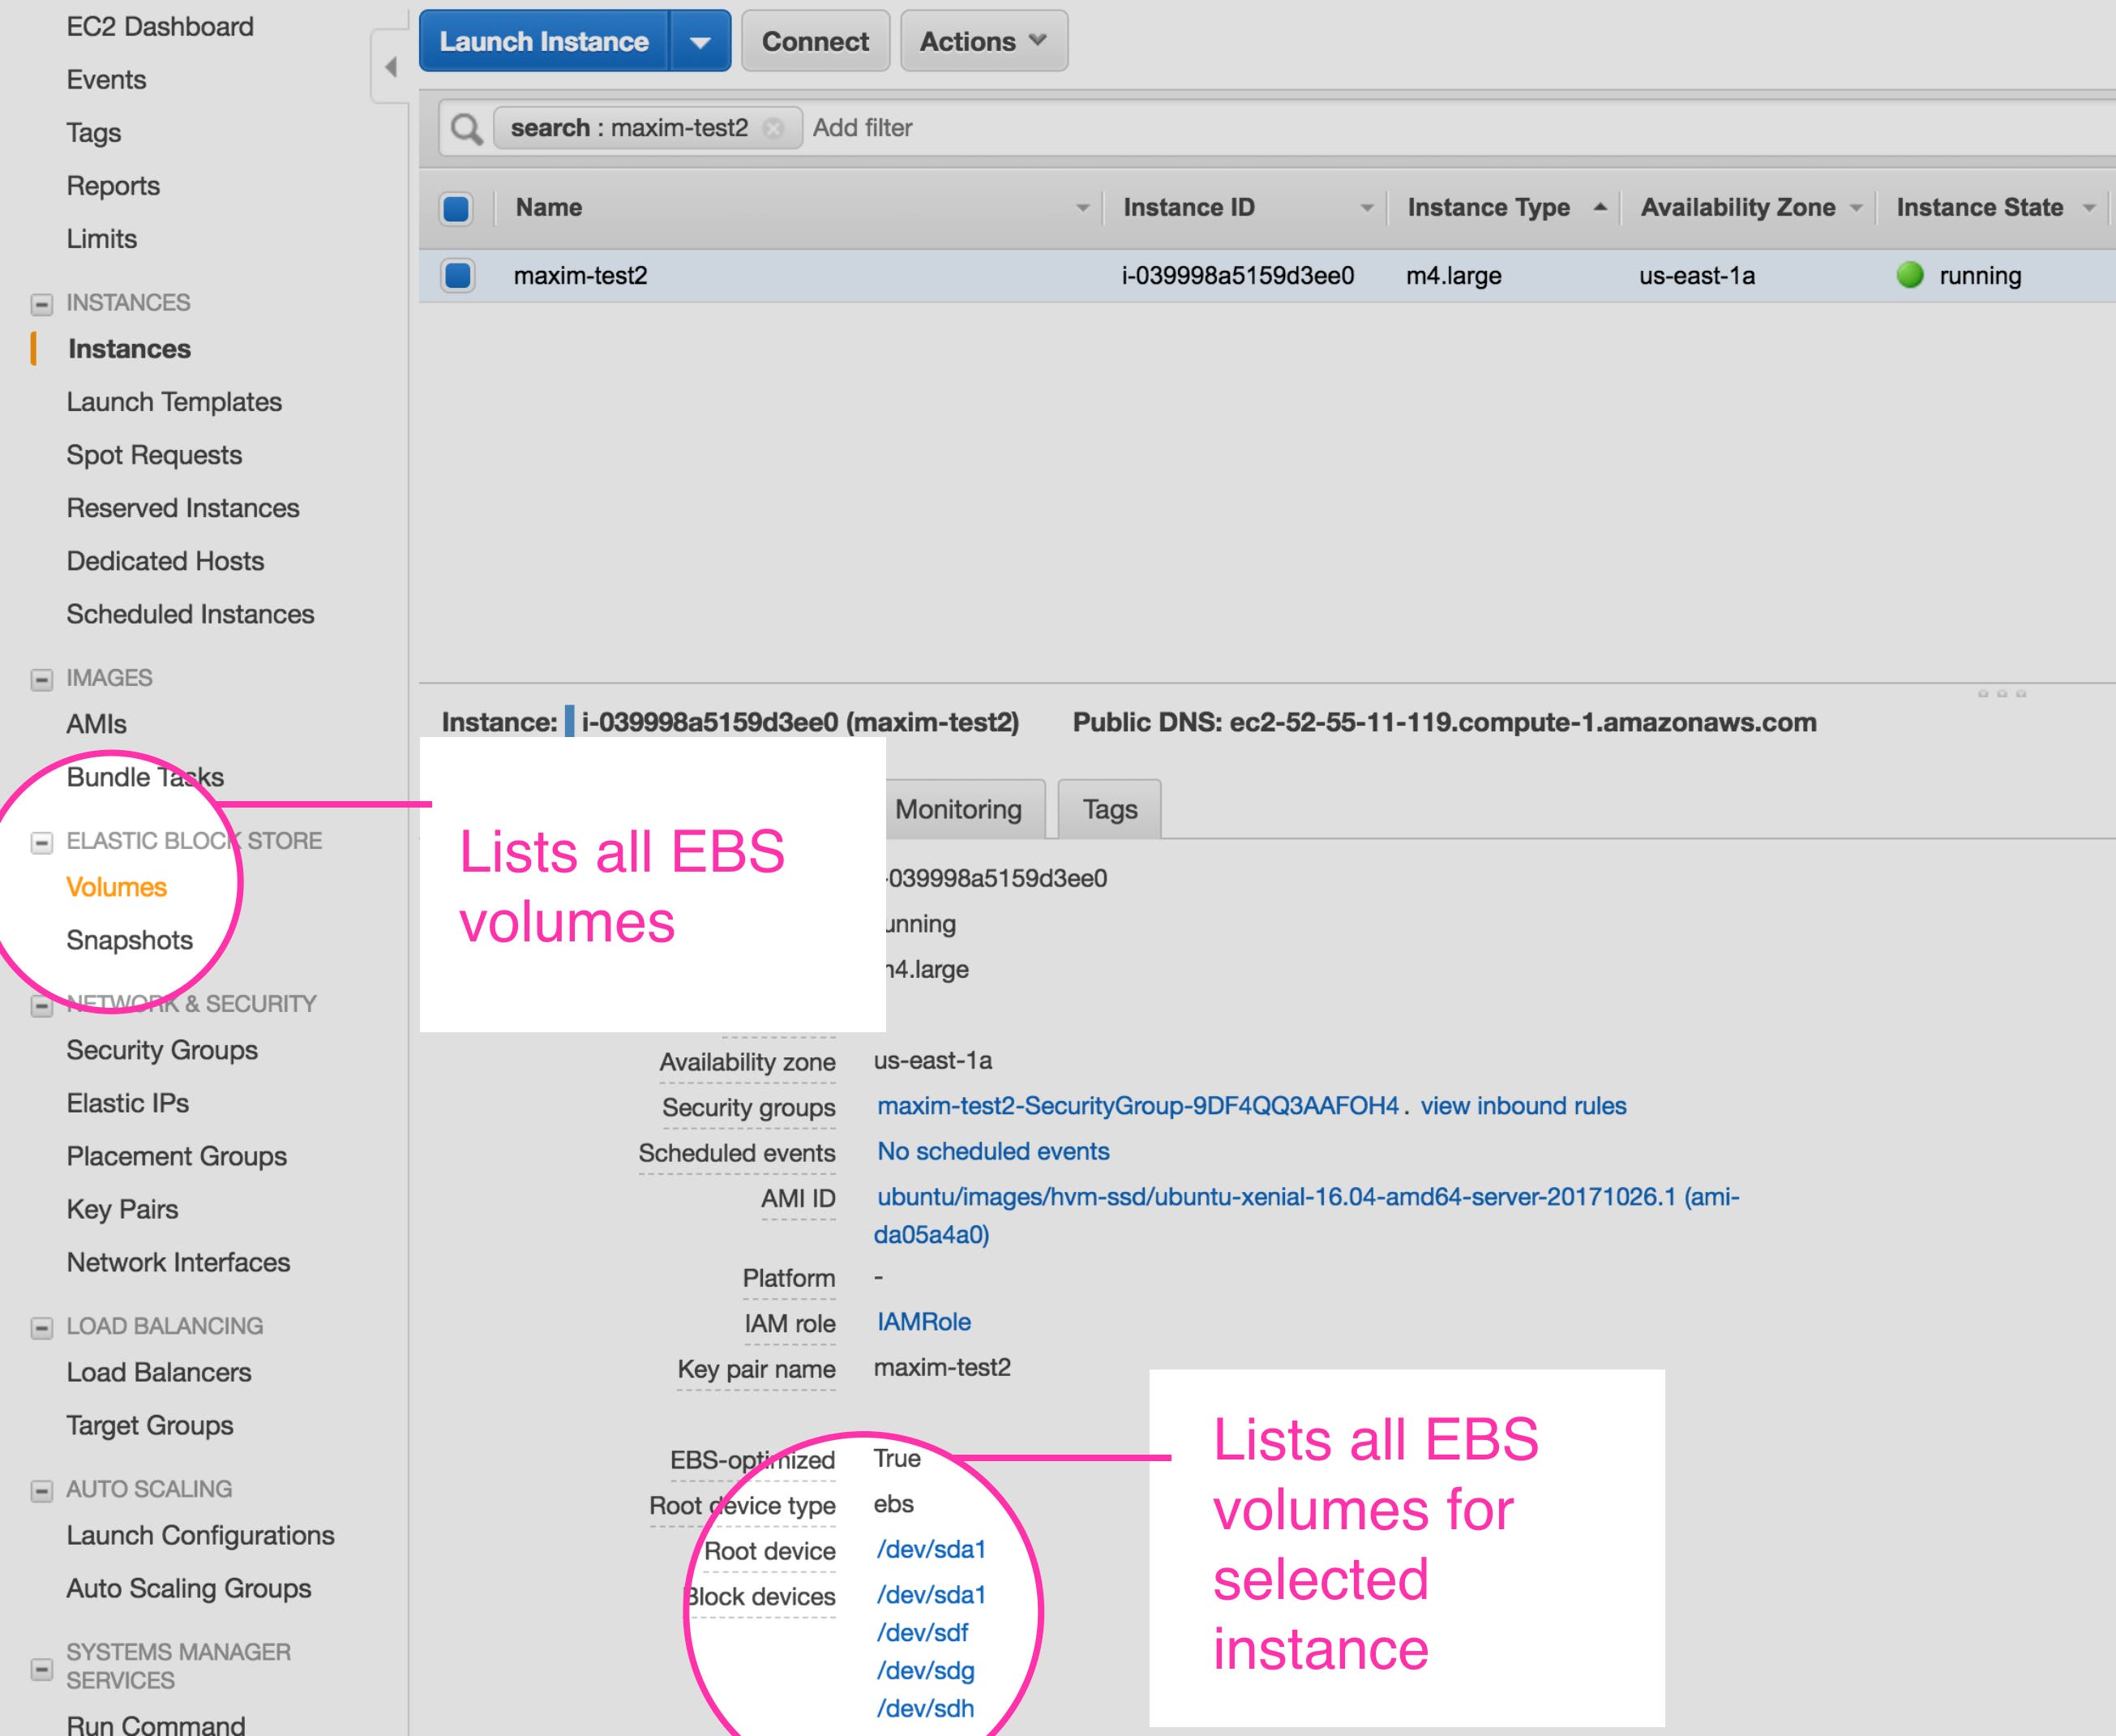Collapse the navigation sidebar arrow

click(x=389, y=65)
